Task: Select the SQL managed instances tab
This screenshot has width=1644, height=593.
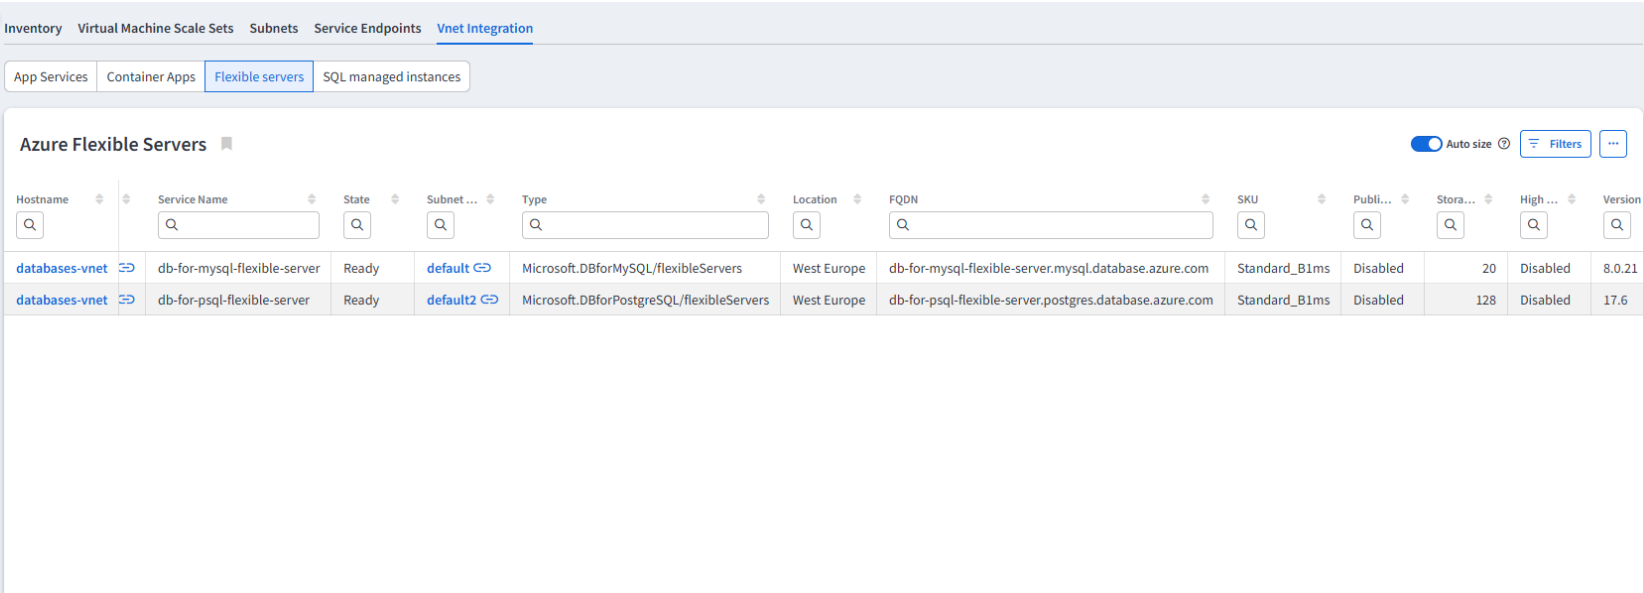Action: point(391,77)
